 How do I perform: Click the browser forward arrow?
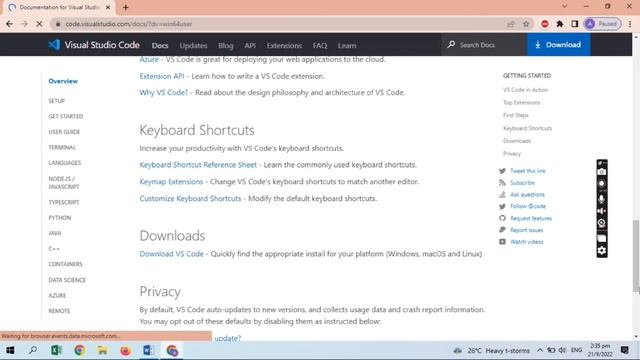[x=24, y=24]
